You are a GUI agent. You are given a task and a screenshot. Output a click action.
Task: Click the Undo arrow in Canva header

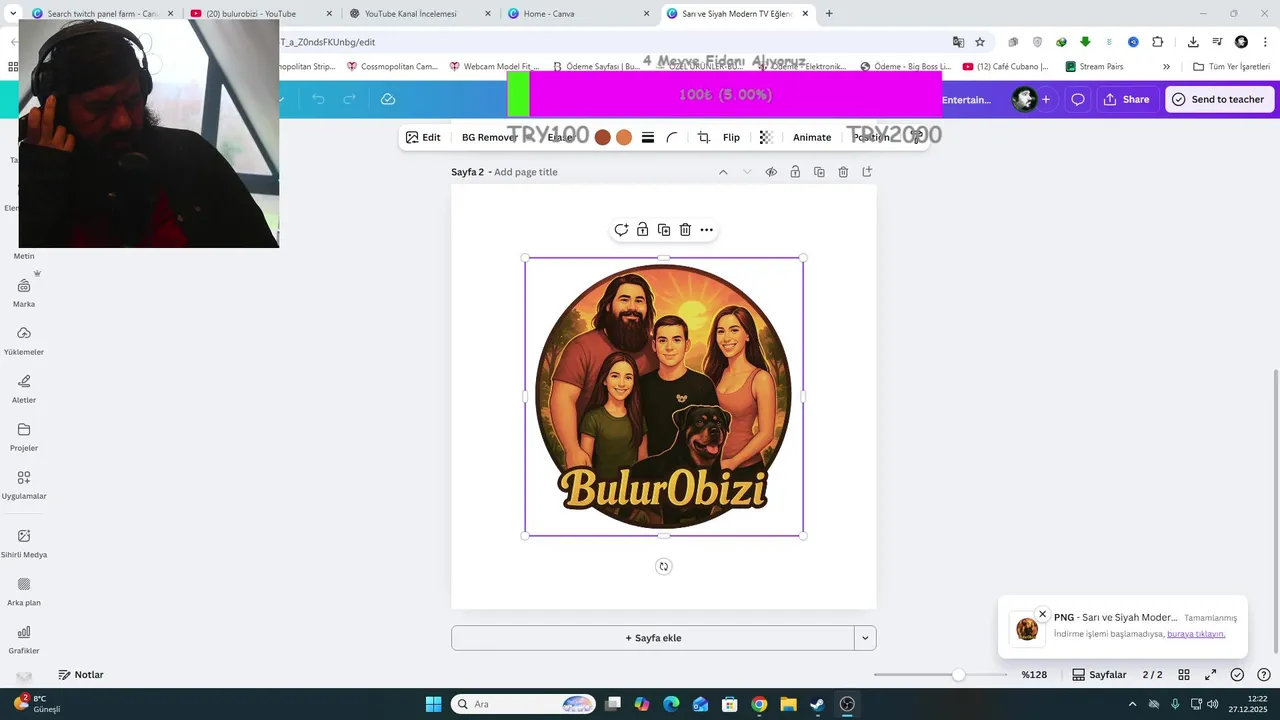pyautogui.click(x=318, y=99)
